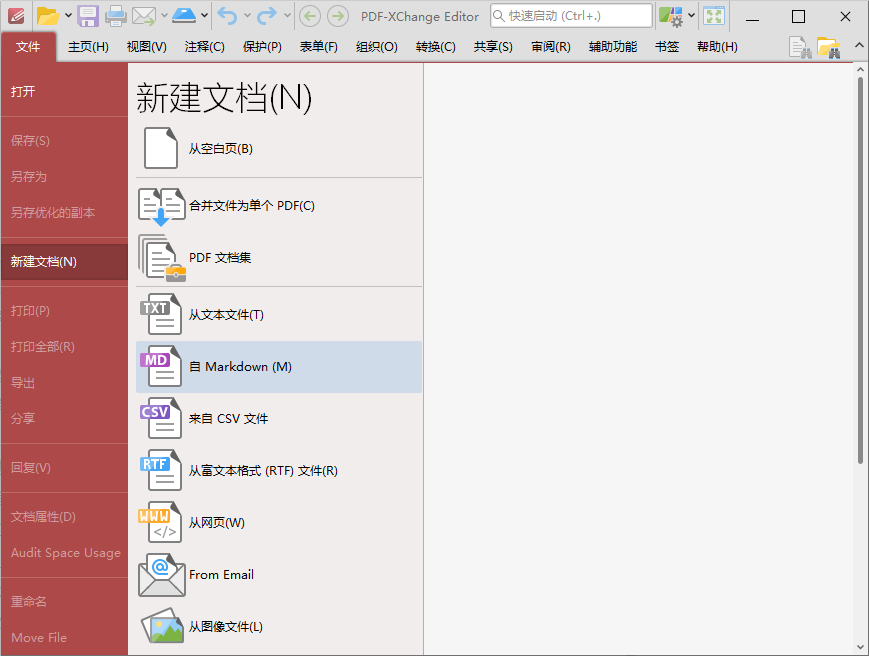The height and width of the screenshot is (656, 869).
Task: Select the Undo arrow icon
Action: [x=228, y=16]
